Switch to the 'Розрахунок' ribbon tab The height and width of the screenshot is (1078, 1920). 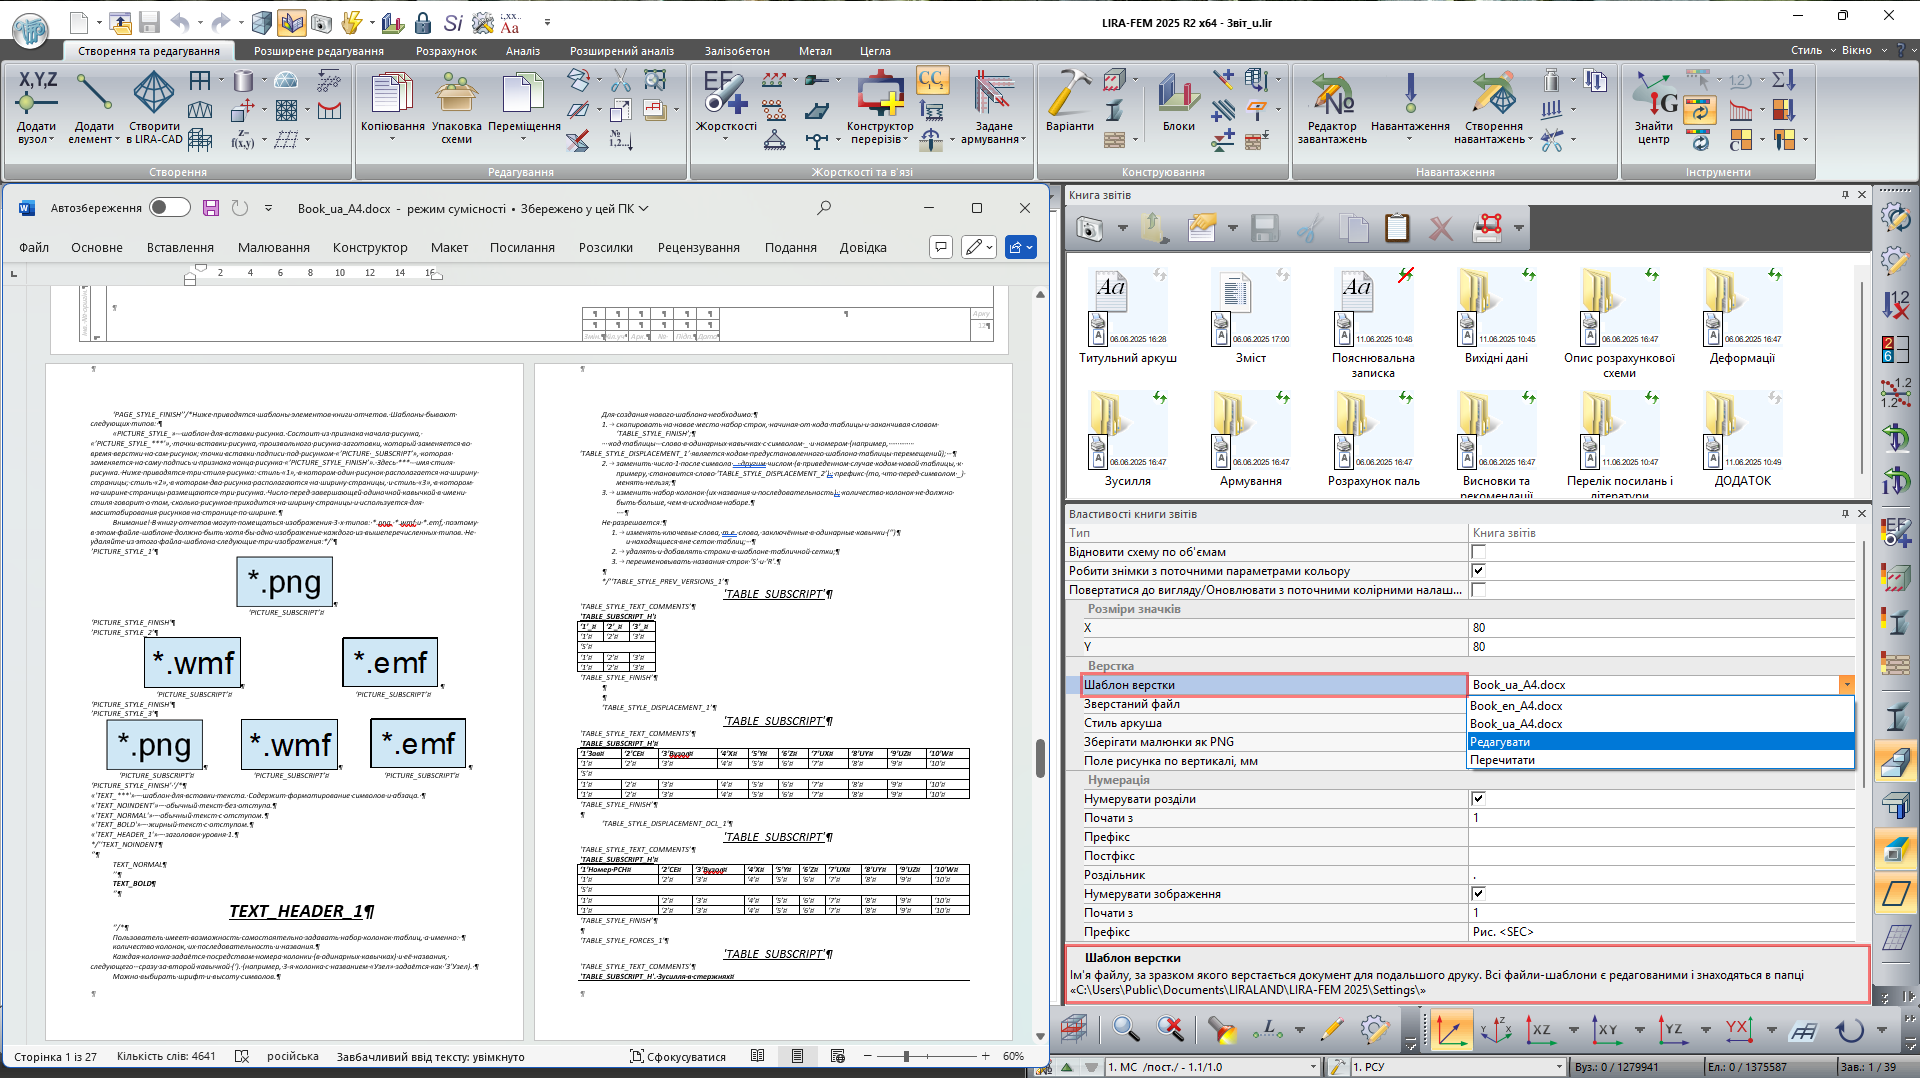point(446,51)
